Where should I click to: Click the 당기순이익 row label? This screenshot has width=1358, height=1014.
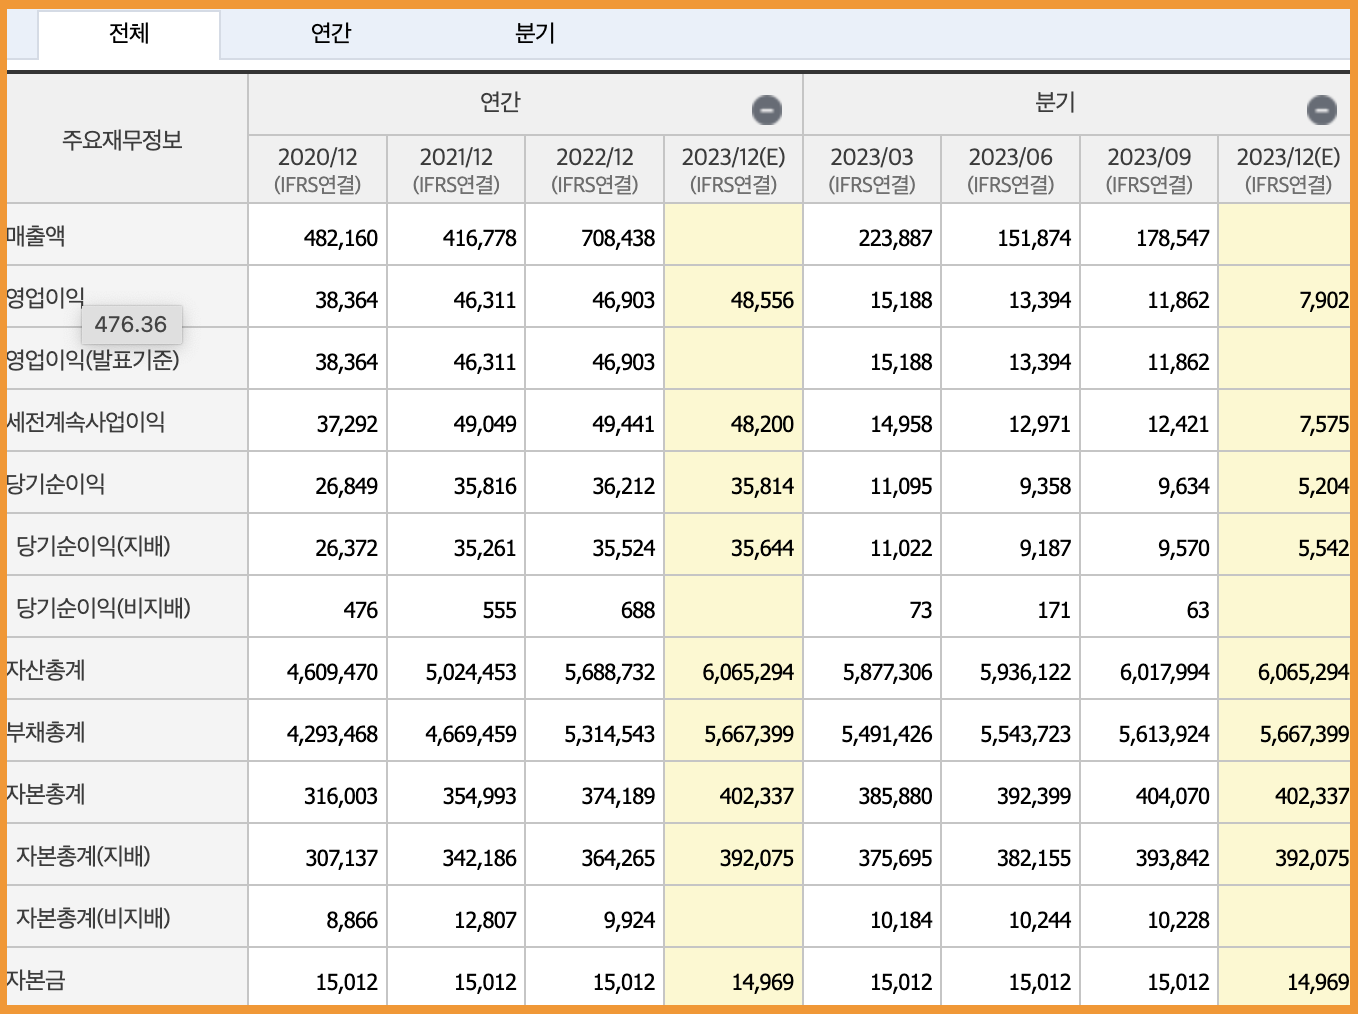pos(56,484)
